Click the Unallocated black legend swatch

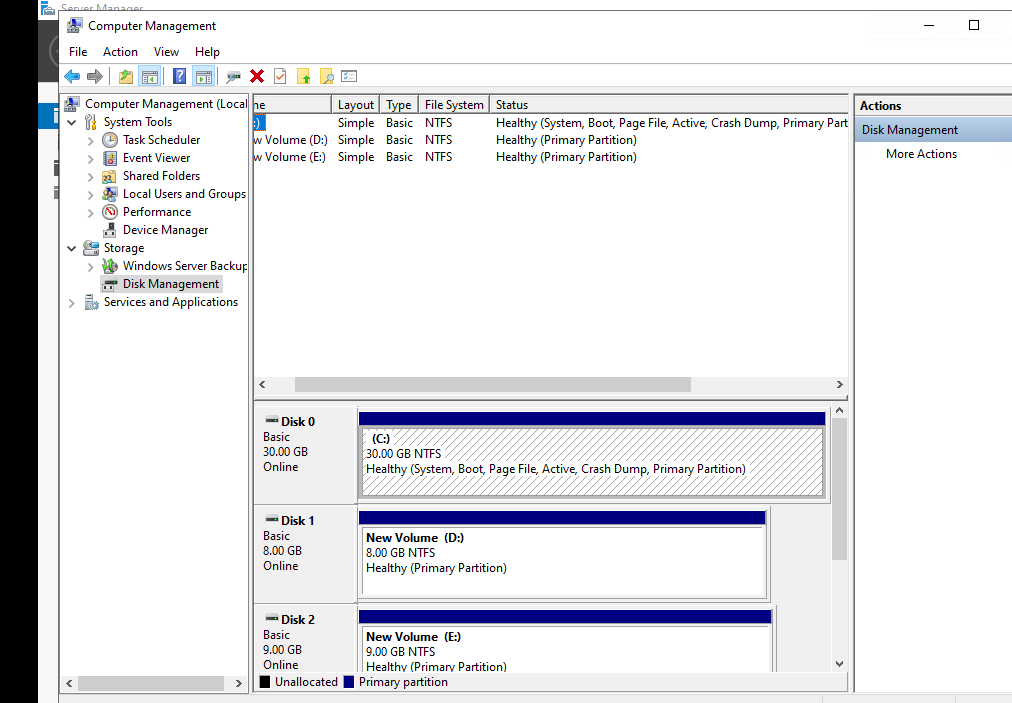[x=265, y=682]
